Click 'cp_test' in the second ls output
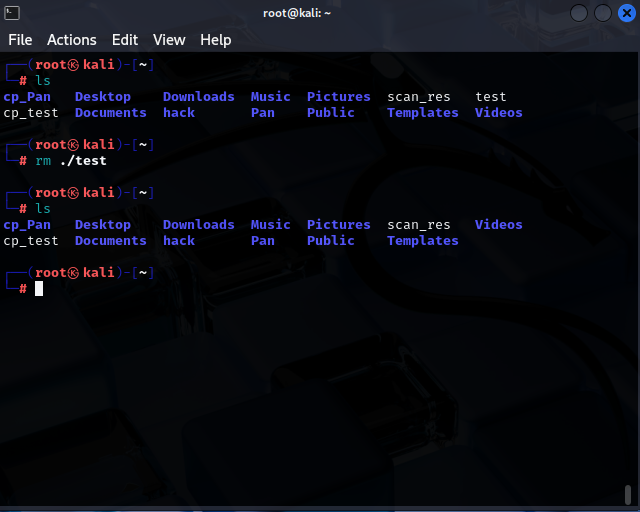640x512 pixels. pos(31,241)
